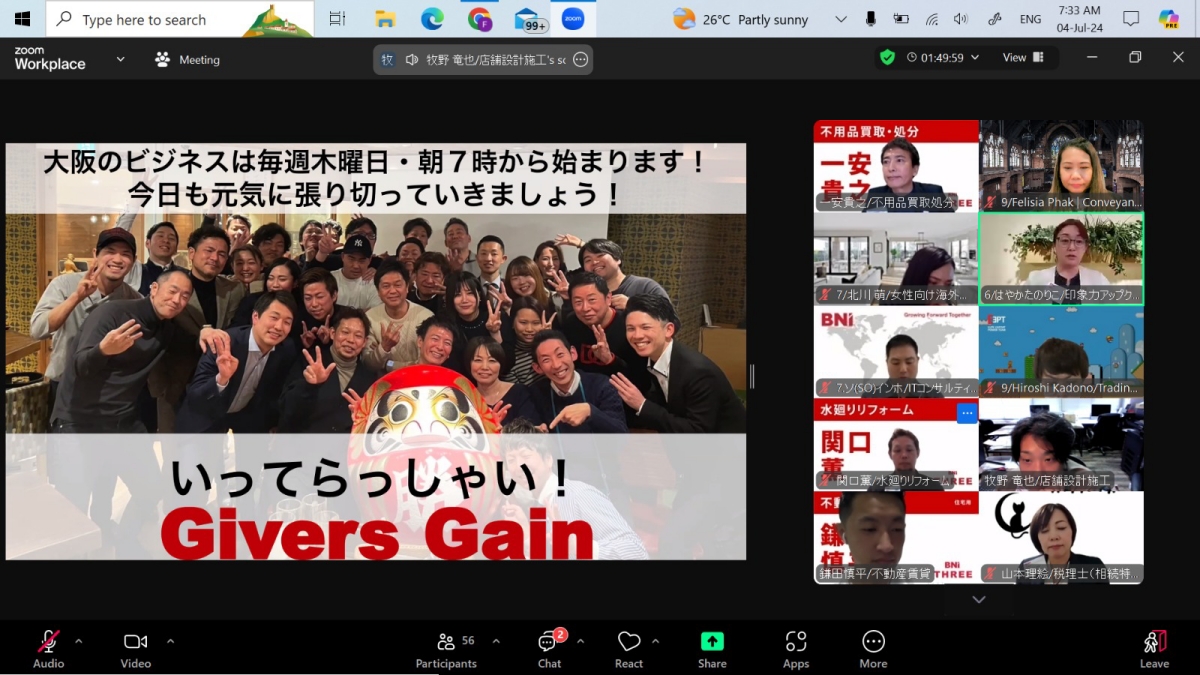
Task: Open the Participants panel
Action: [x=446, y=648]
